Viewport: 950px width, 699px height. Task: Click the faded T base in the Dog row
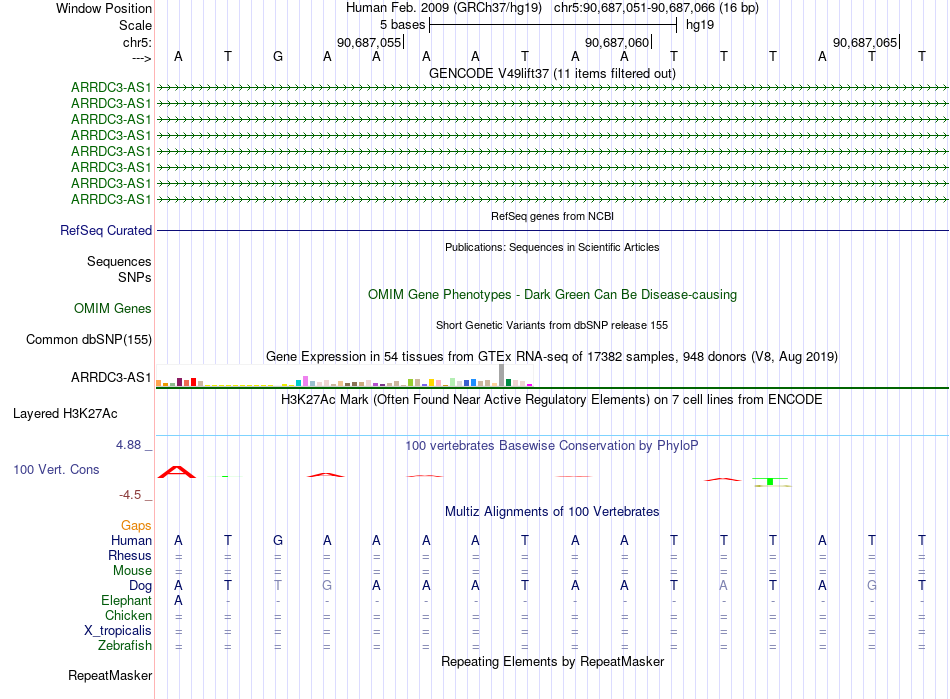click(x=277, y=585)
